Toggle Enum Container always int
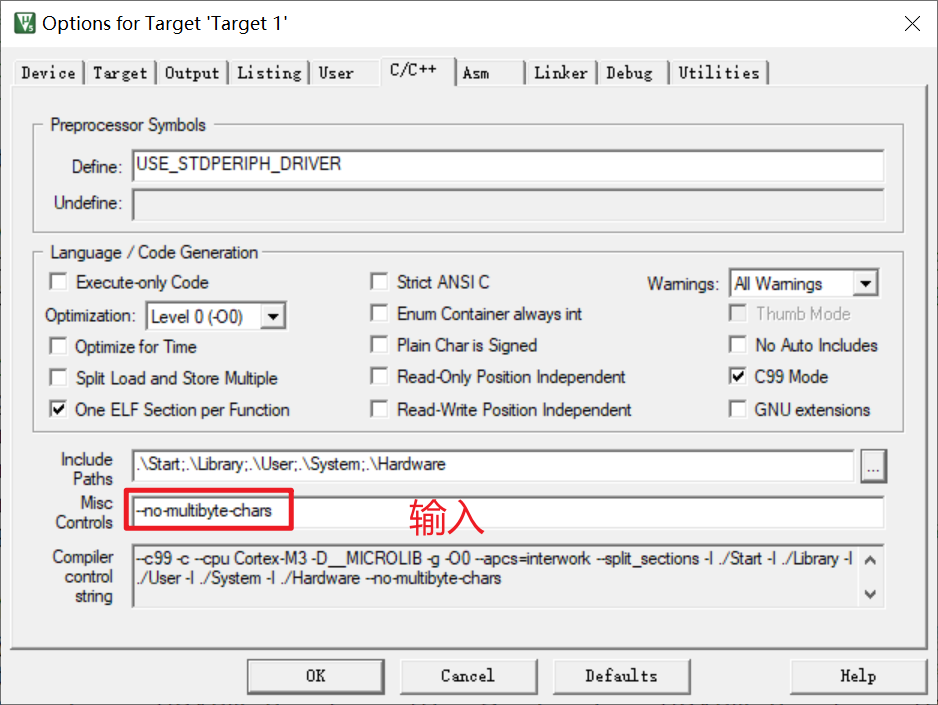The image size is (938, 705). [x=379, y=313]
